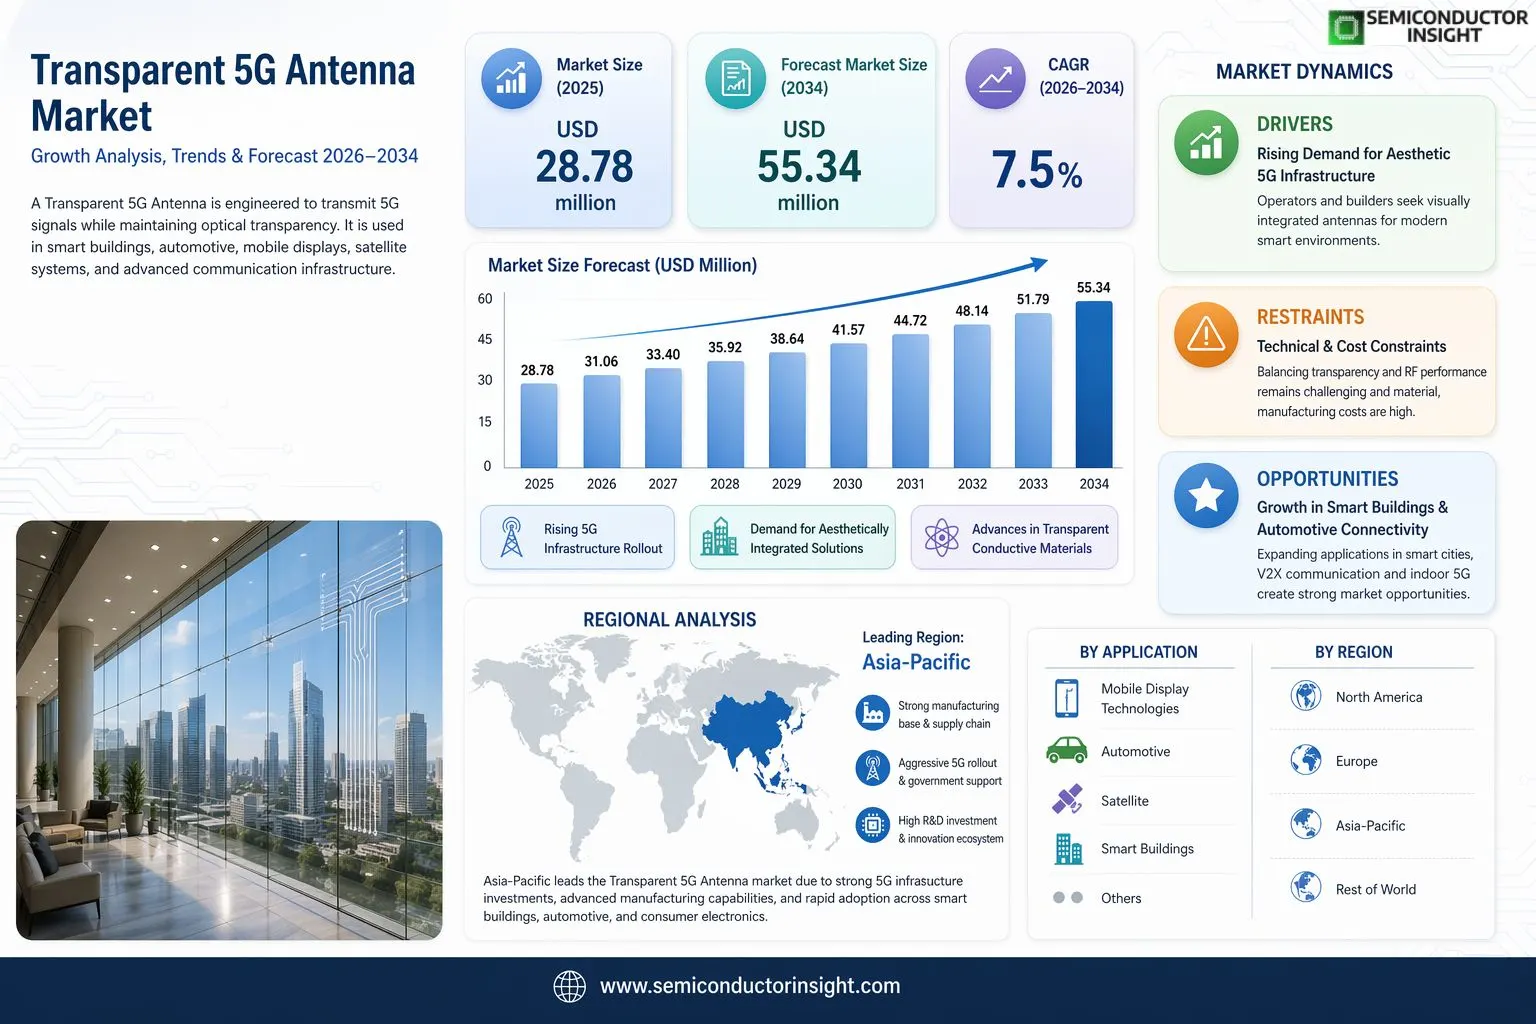
Task: Click the Transparent Conductive Materials atom icon
Action: (941, 538)
